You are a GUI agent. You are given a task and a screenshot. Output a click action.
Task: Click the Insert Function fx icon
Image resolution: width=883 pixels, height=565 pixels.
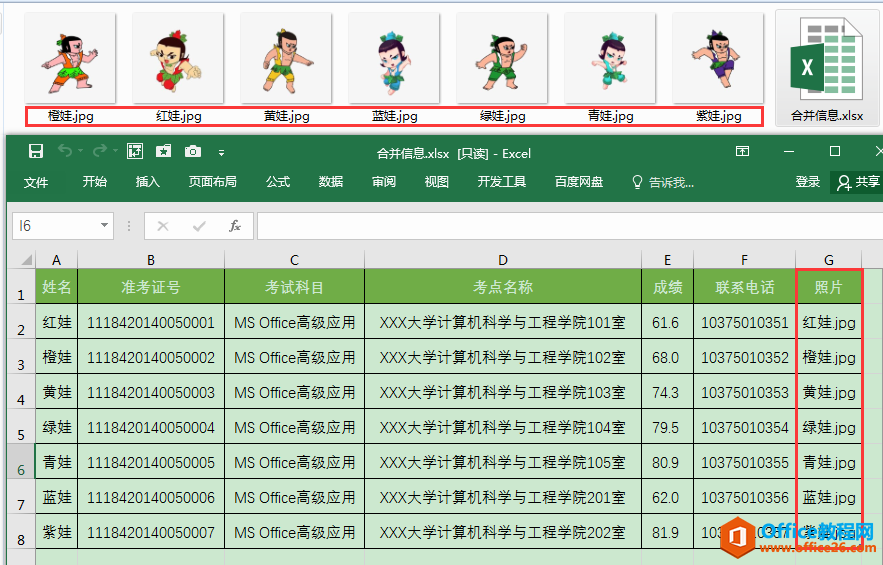235,226
